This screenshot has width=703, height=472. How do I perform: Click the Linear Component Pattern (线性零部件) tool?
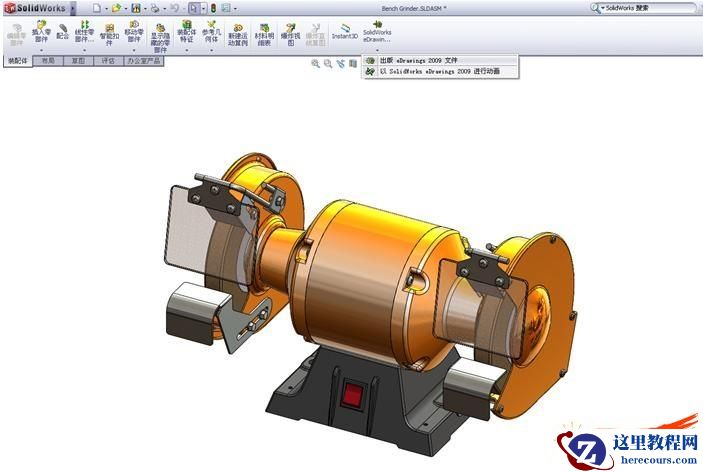tap(84, 32)
